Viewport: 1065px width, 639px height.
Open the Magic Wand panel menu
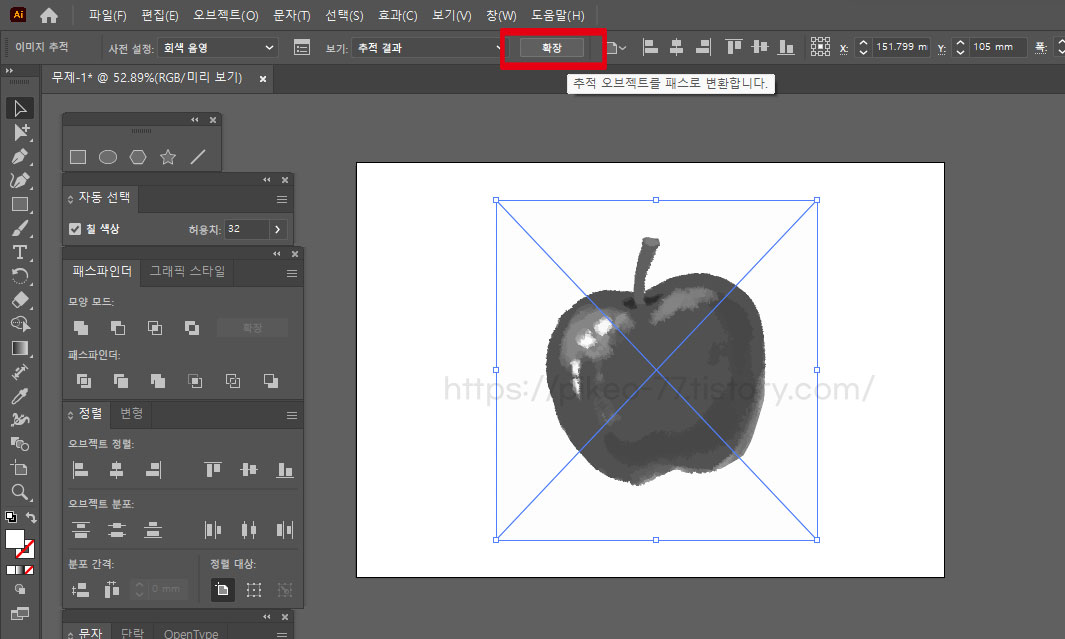click(282, 200)
